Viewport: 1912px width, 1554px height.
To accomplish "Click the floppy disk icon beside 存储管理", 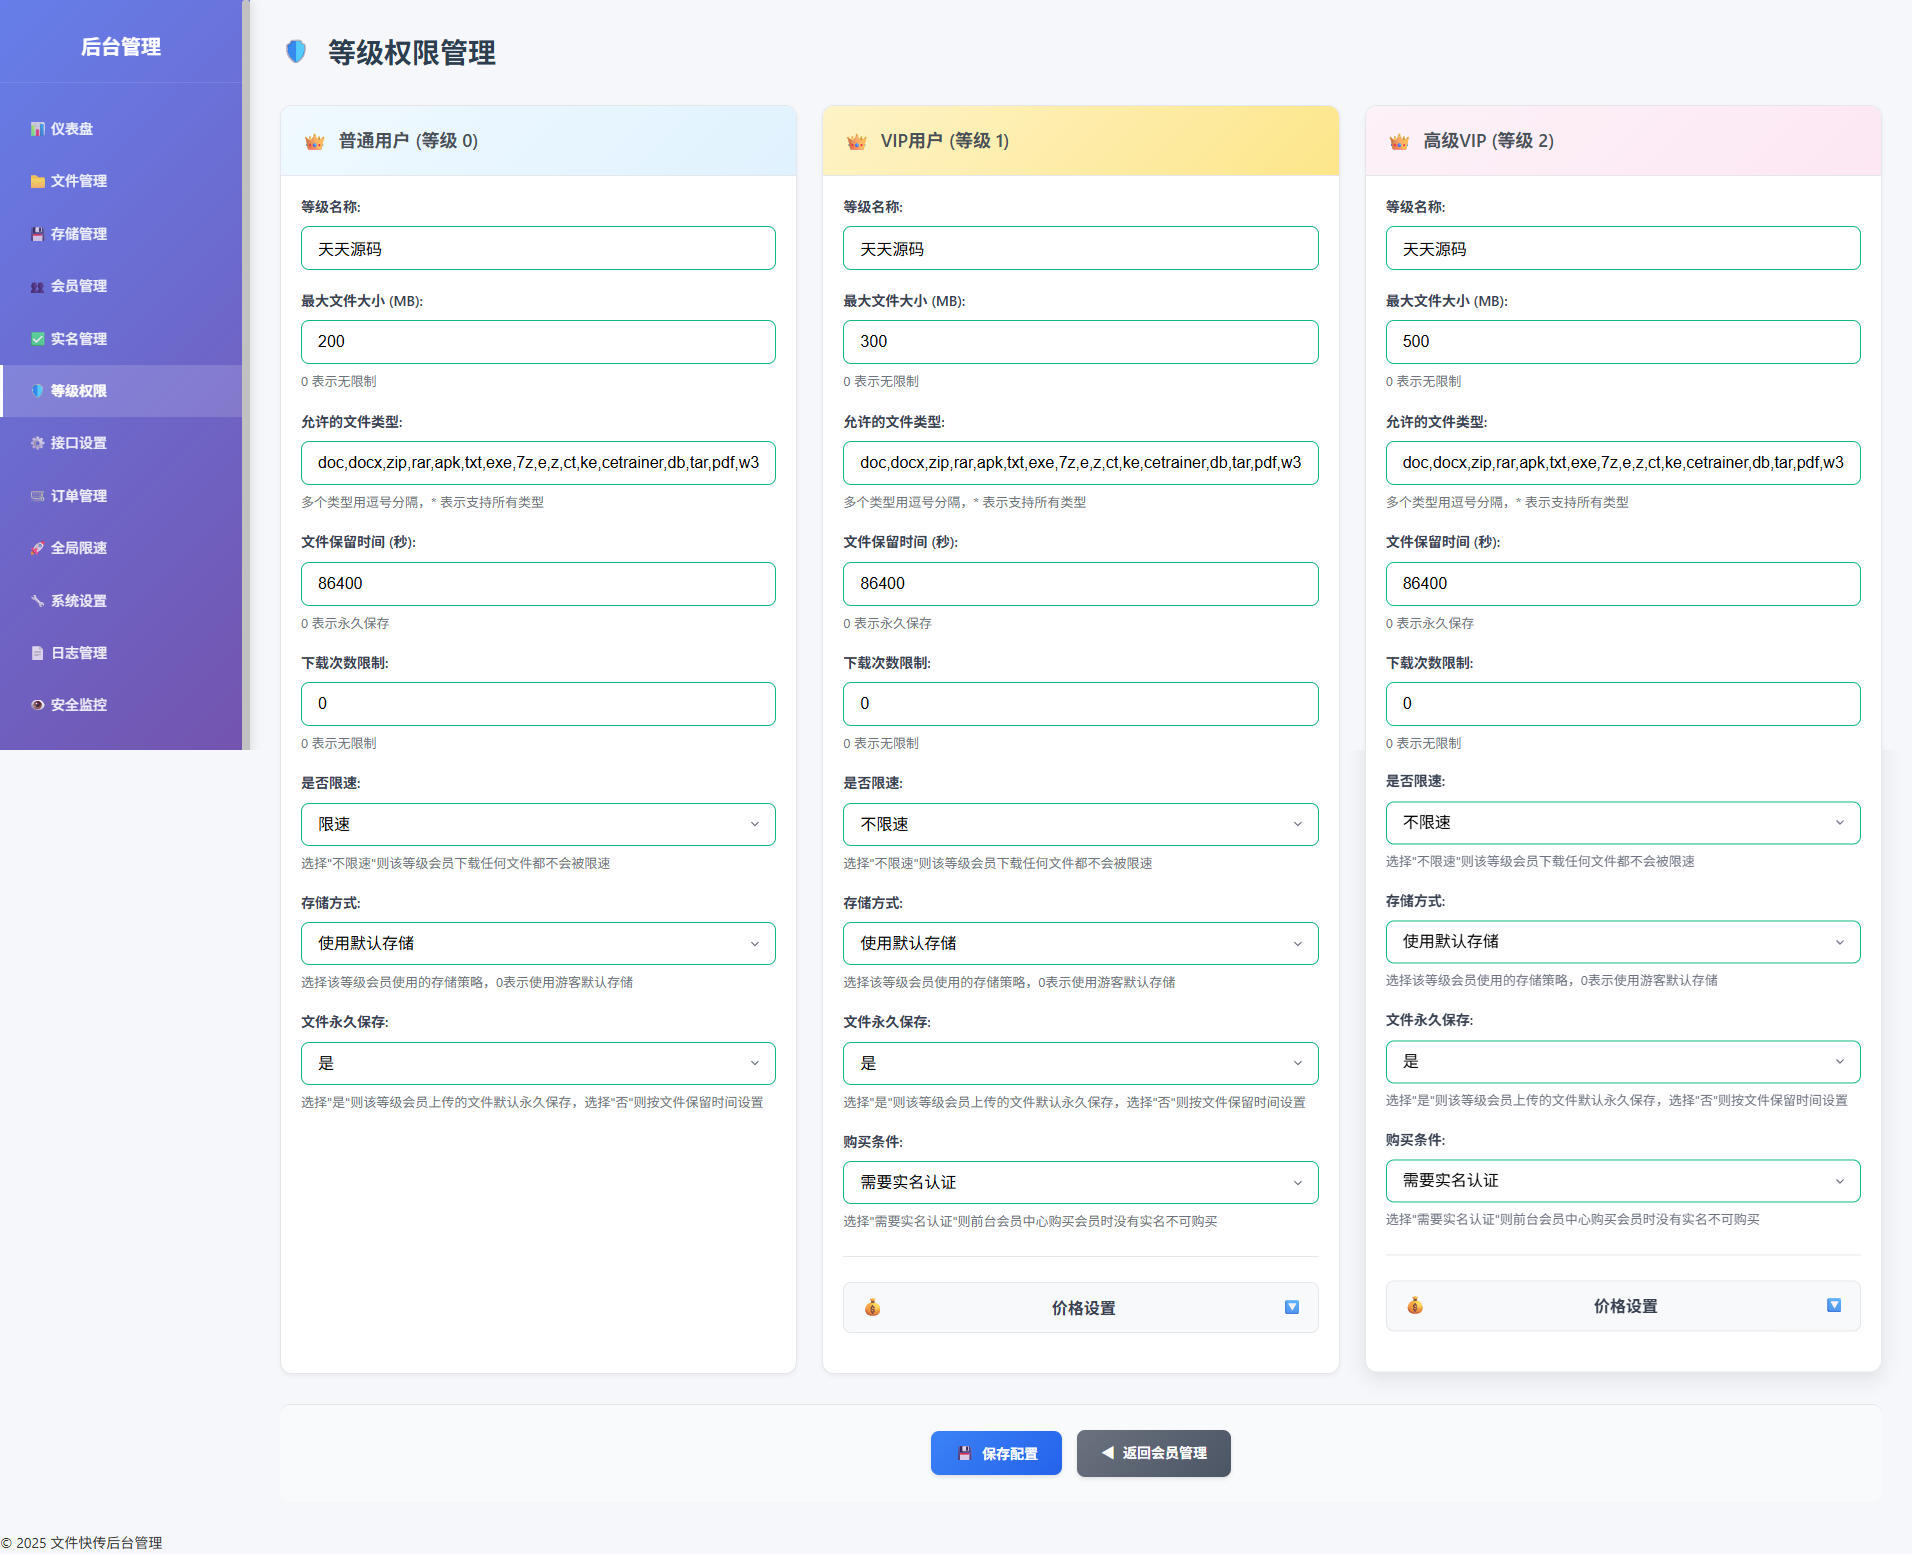I will pos(37,234).
